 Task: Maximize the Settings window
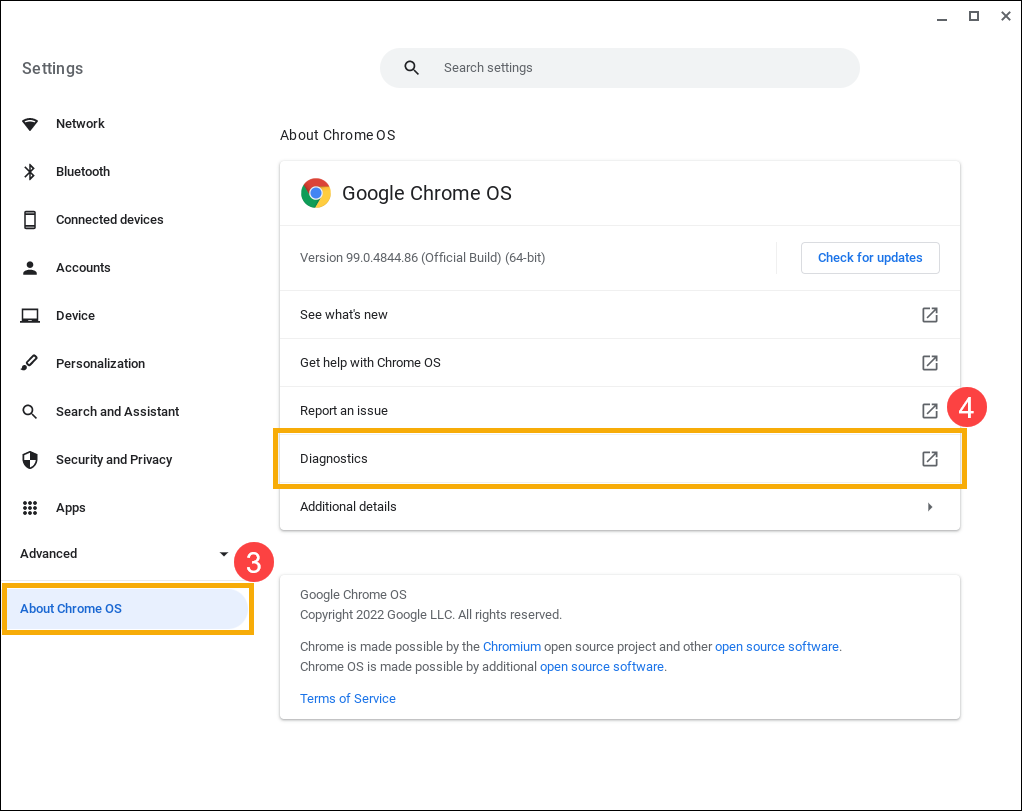click(x=974, y=16)
